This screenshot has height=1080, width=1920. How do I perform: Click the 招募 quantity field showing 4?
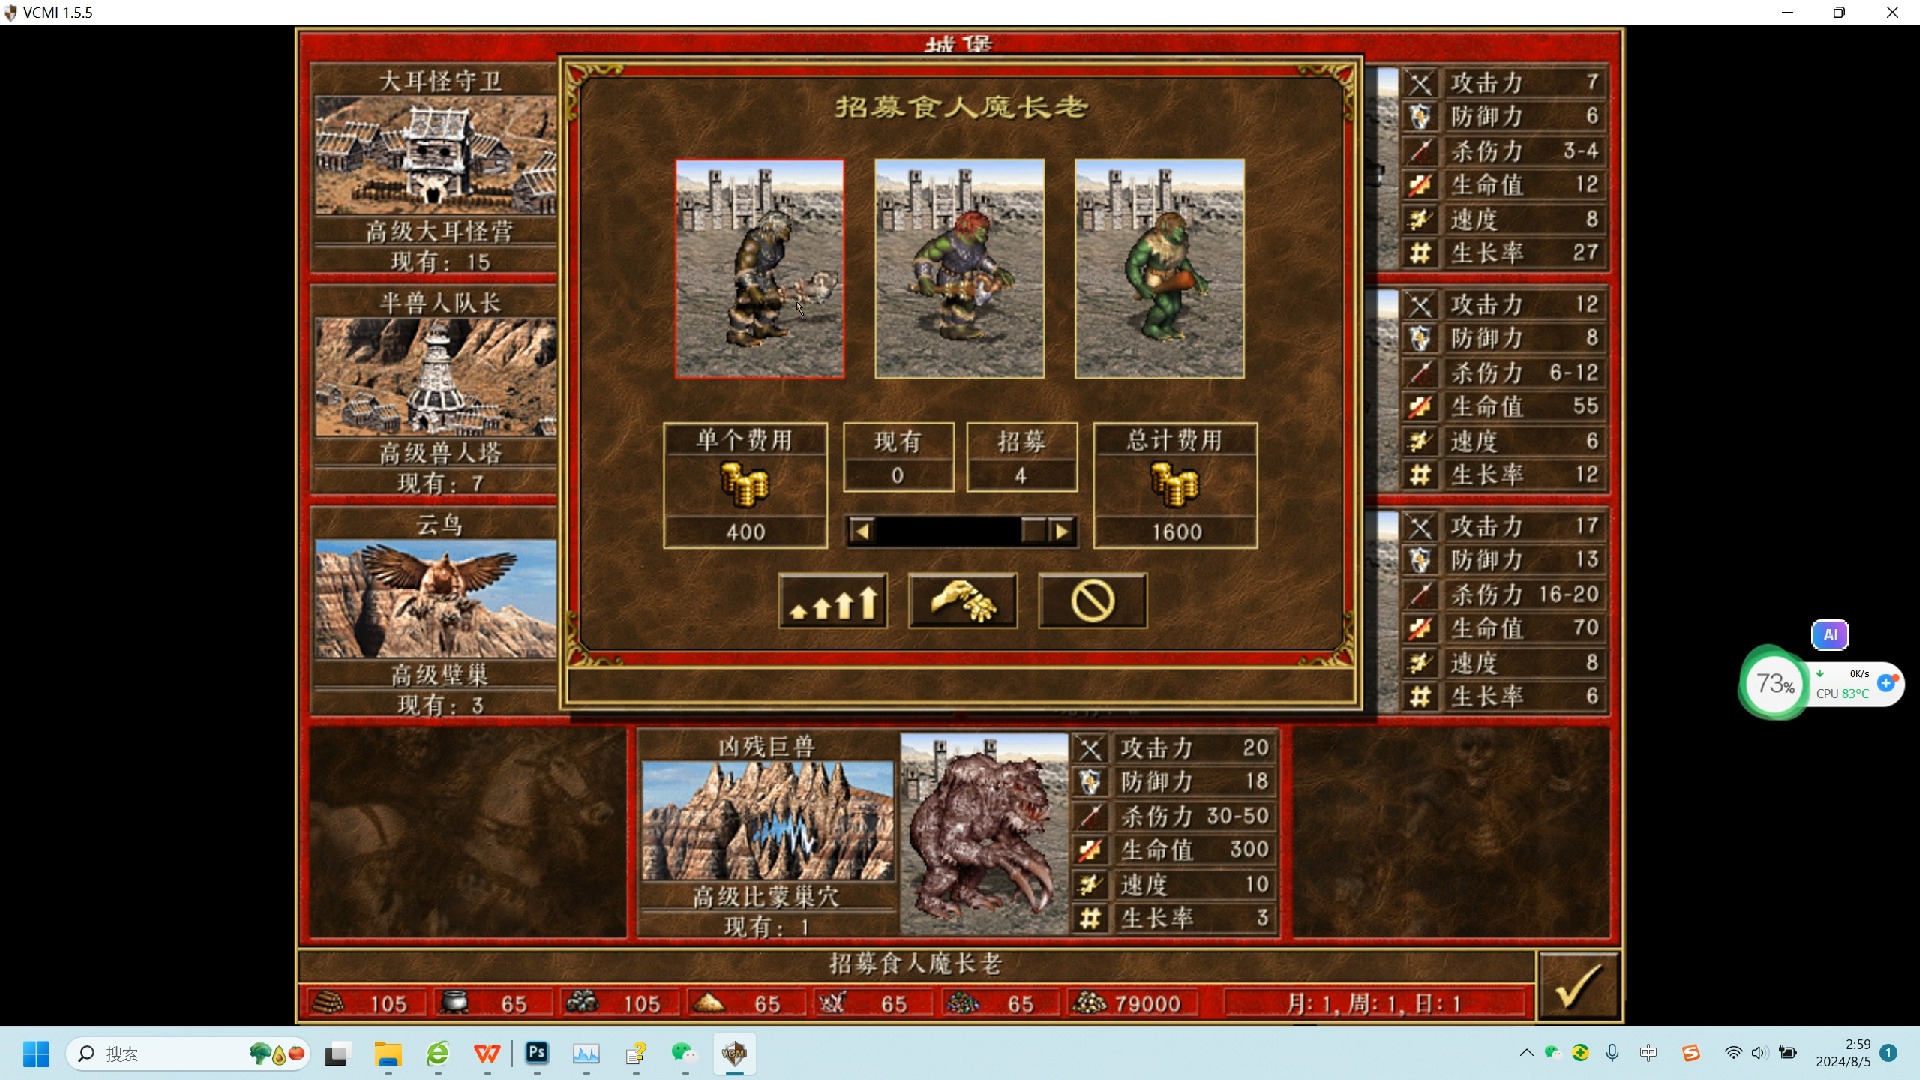(1021, 476)
